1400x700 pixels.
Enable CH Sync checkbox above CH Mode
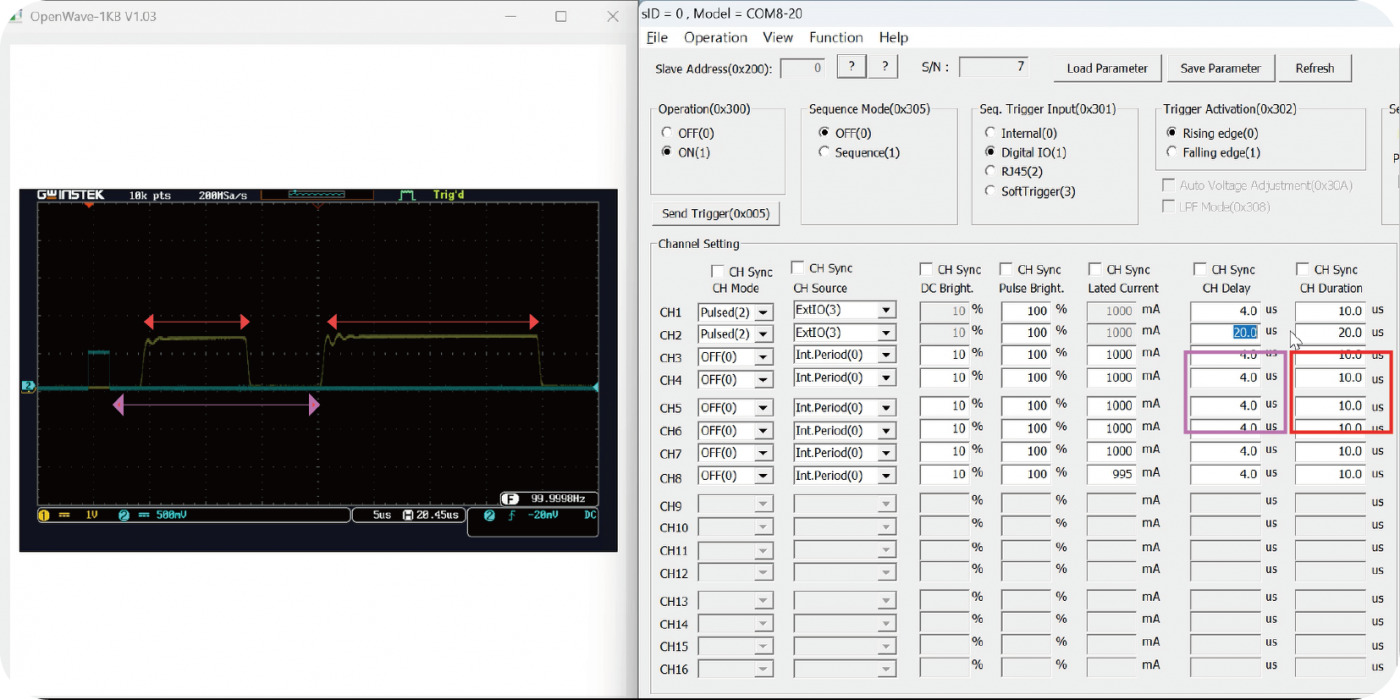[718, 271]
